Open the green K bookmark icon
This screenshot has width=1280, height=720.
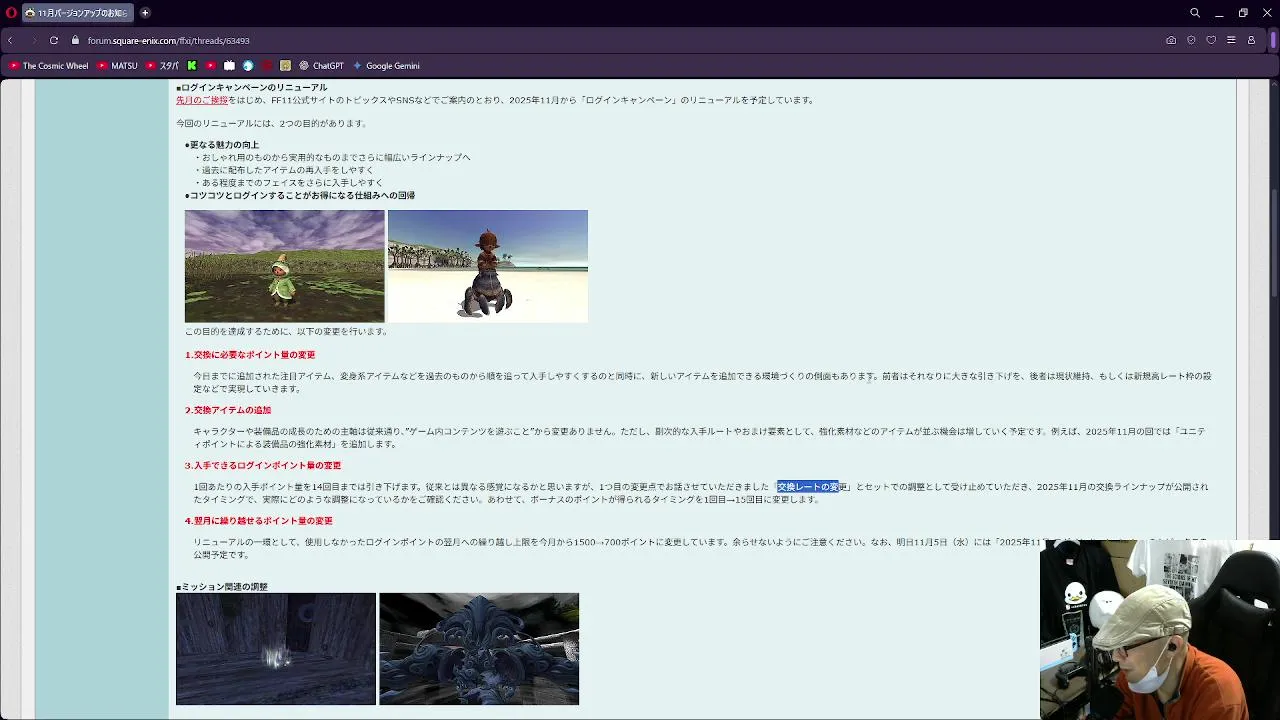tap(192, 66)
